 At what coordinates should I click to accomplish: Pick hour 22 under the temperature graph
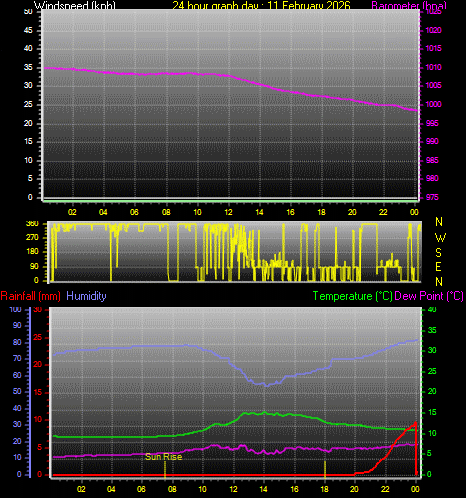tap(385, 489)
